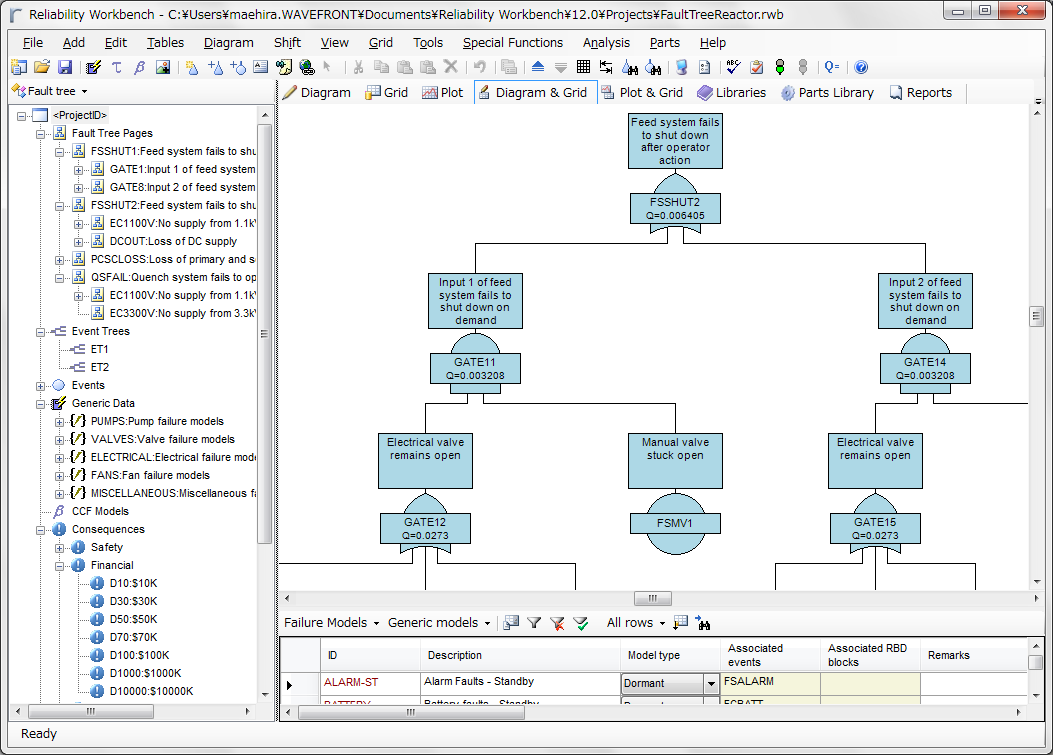The width and height of the screenshot is (1053, 755).
Task: Select the CCF Models tree item
Action: (x=100, y=511)
